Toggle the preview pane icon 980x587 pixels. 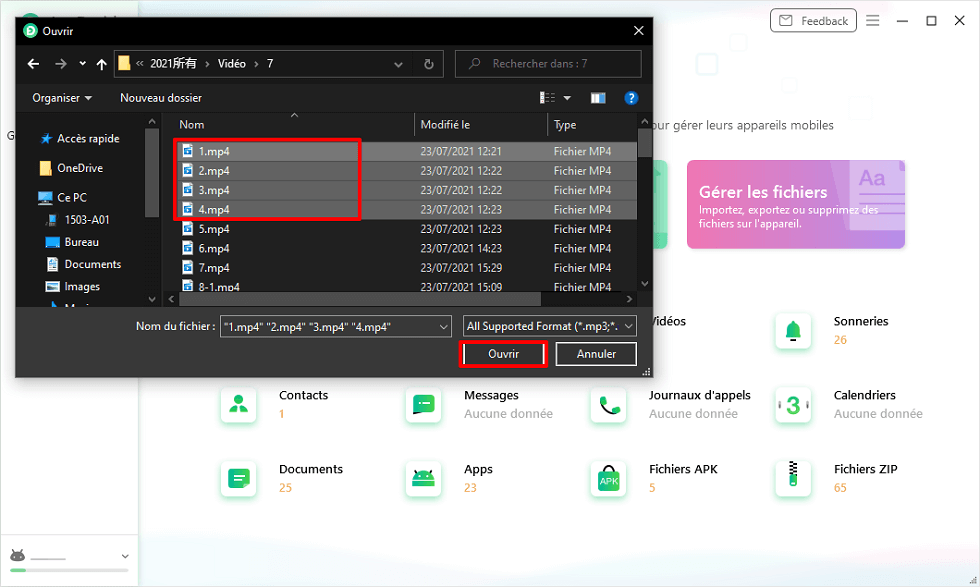pos(598,98)
